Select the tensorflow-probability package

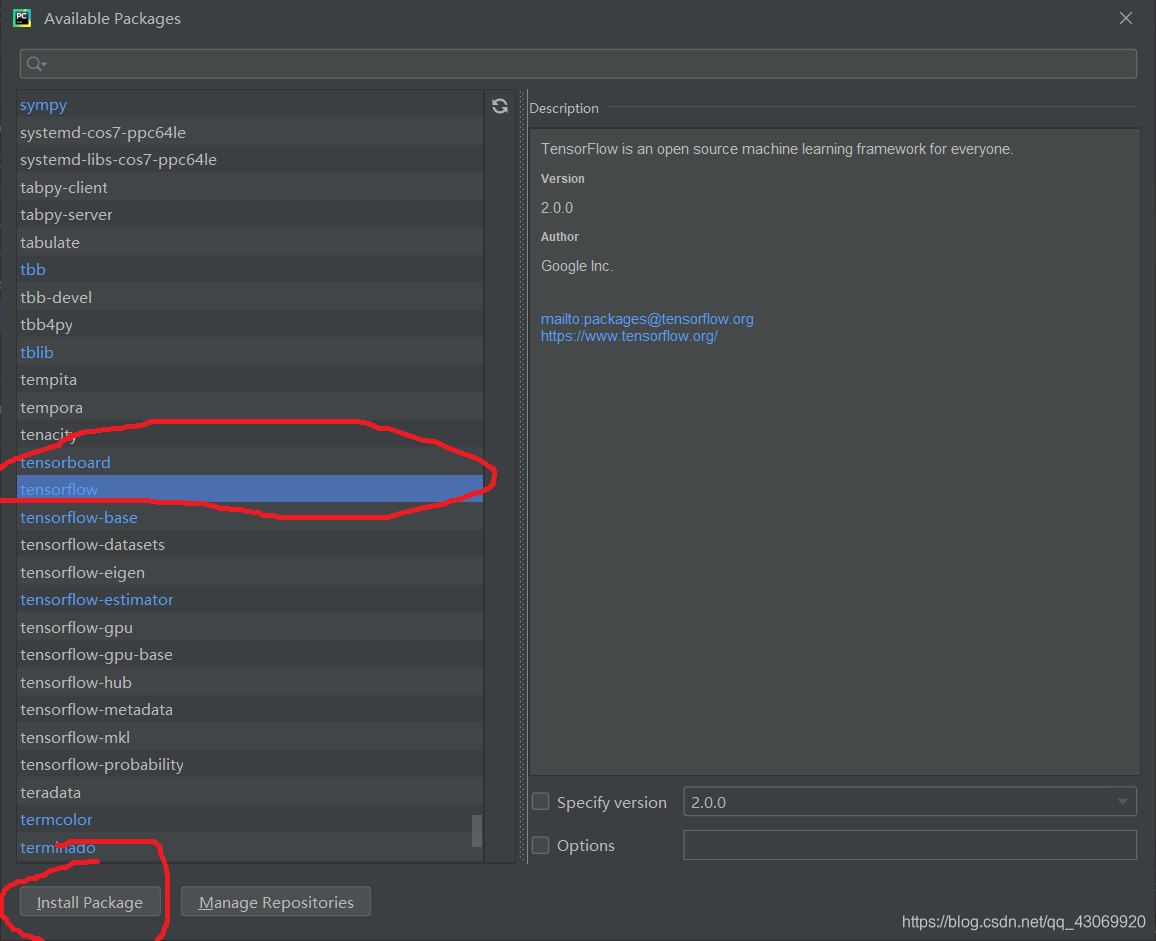click(250, 764)
